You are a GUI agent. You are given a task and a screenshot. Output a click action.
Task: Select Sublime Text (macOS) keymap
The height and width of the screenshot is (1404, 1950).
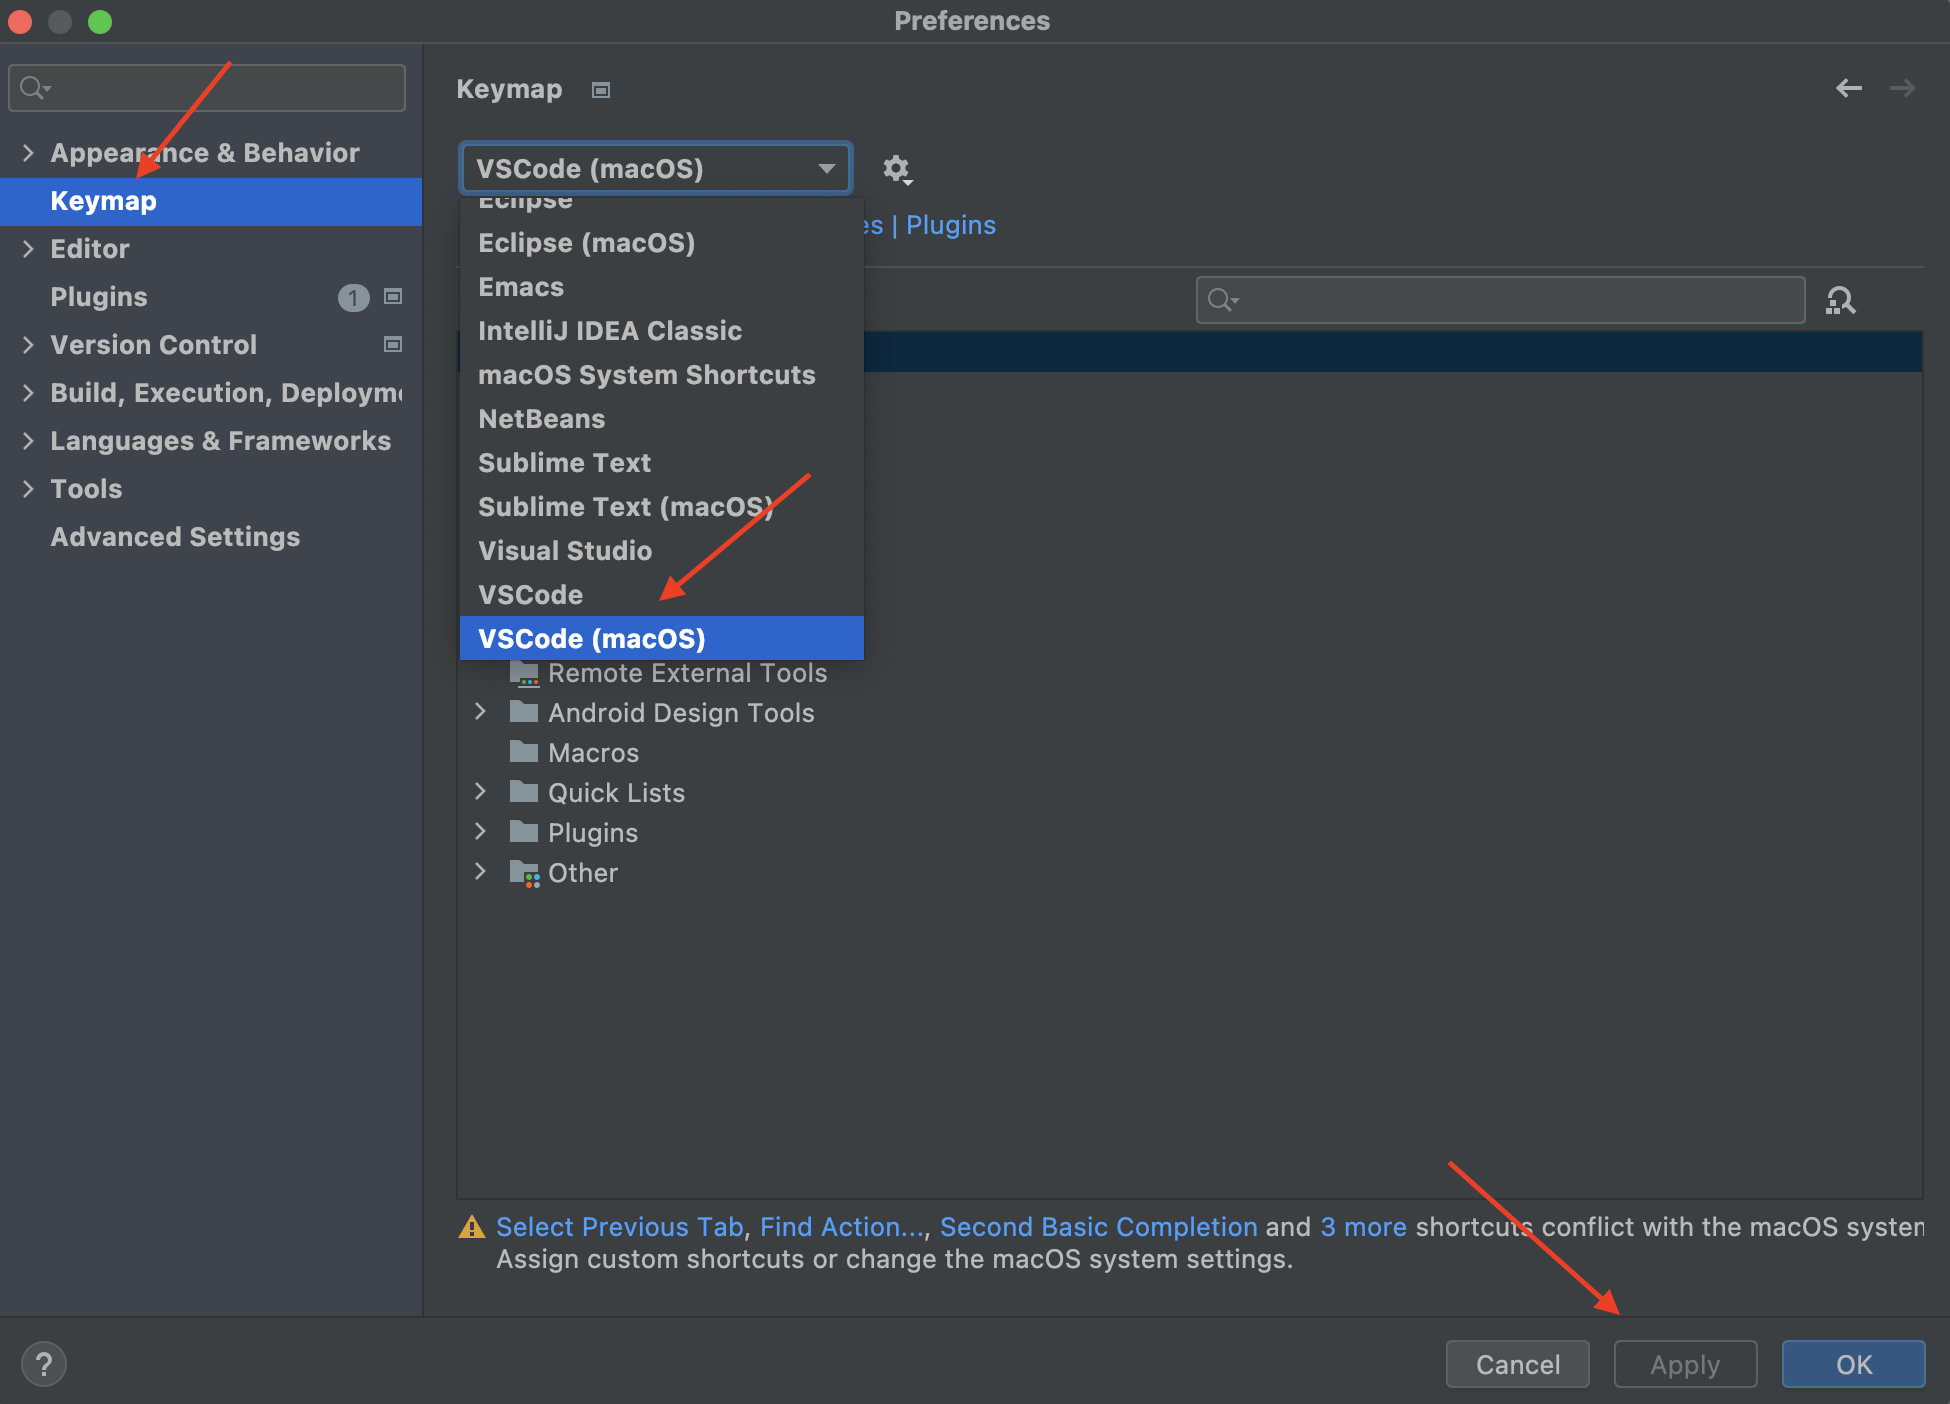[x=662, y=507]
